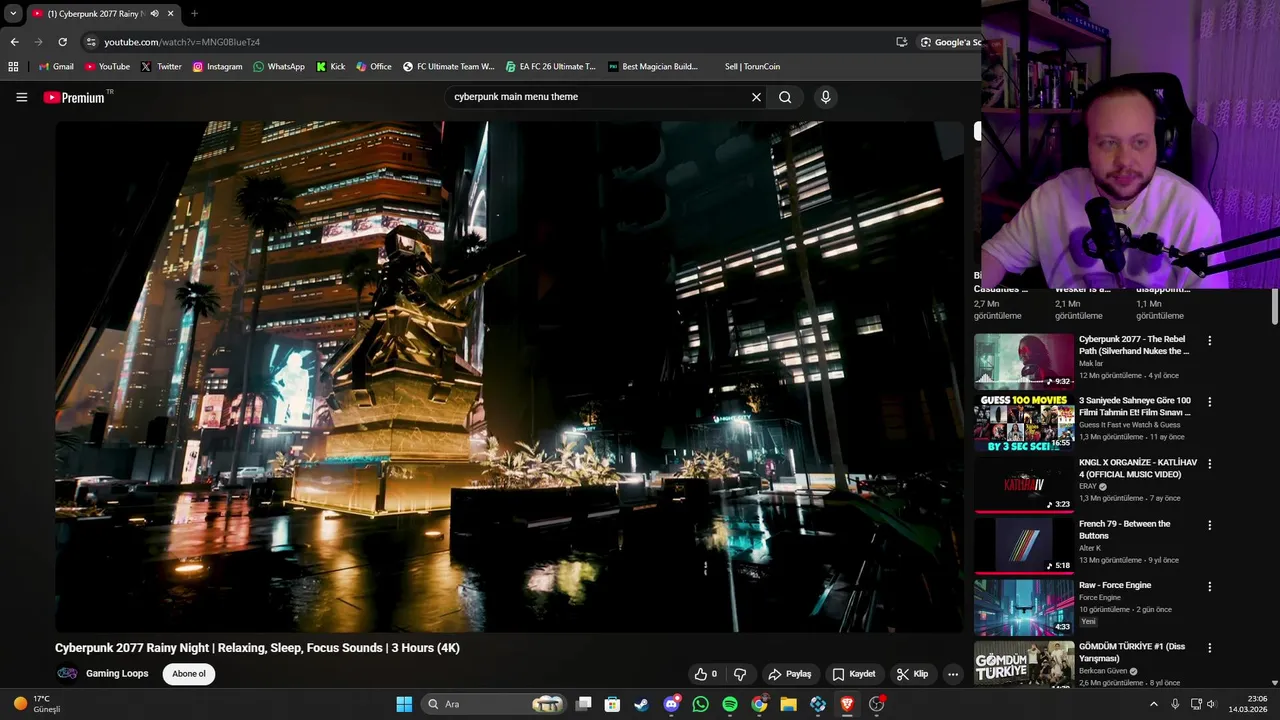
Task: Open WhatsApp from the taskbar
Action: pyautogui.click(x=700, y=704)
